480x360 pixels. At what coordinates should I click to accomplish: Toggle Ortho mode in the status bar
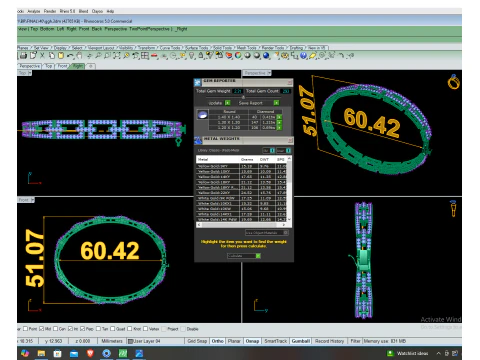(217, 341)
